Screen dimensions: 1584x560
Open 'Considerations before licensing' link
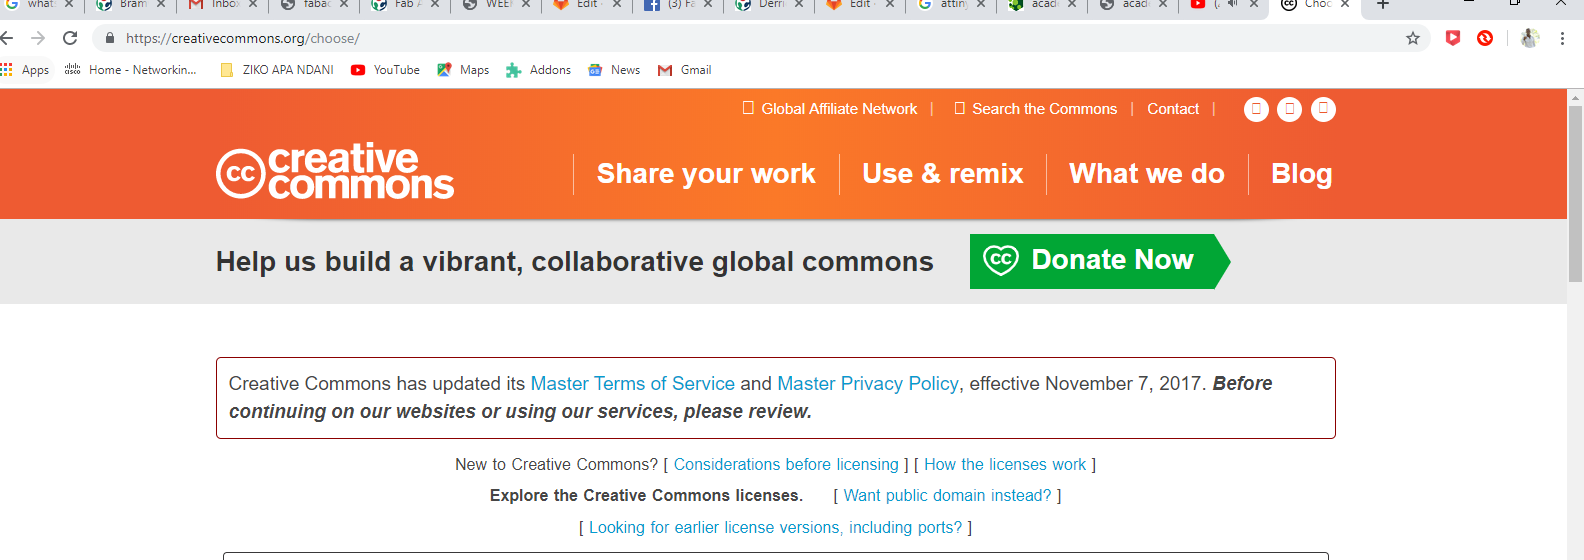click(786, 465)
